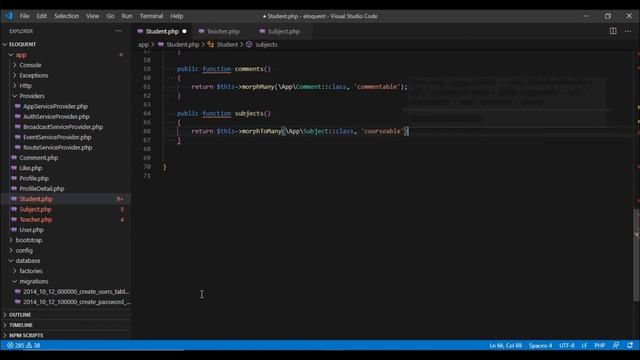Click PHP file icon of User.php
This screenshot has width=640, height=360.
(x=14, y=230)
